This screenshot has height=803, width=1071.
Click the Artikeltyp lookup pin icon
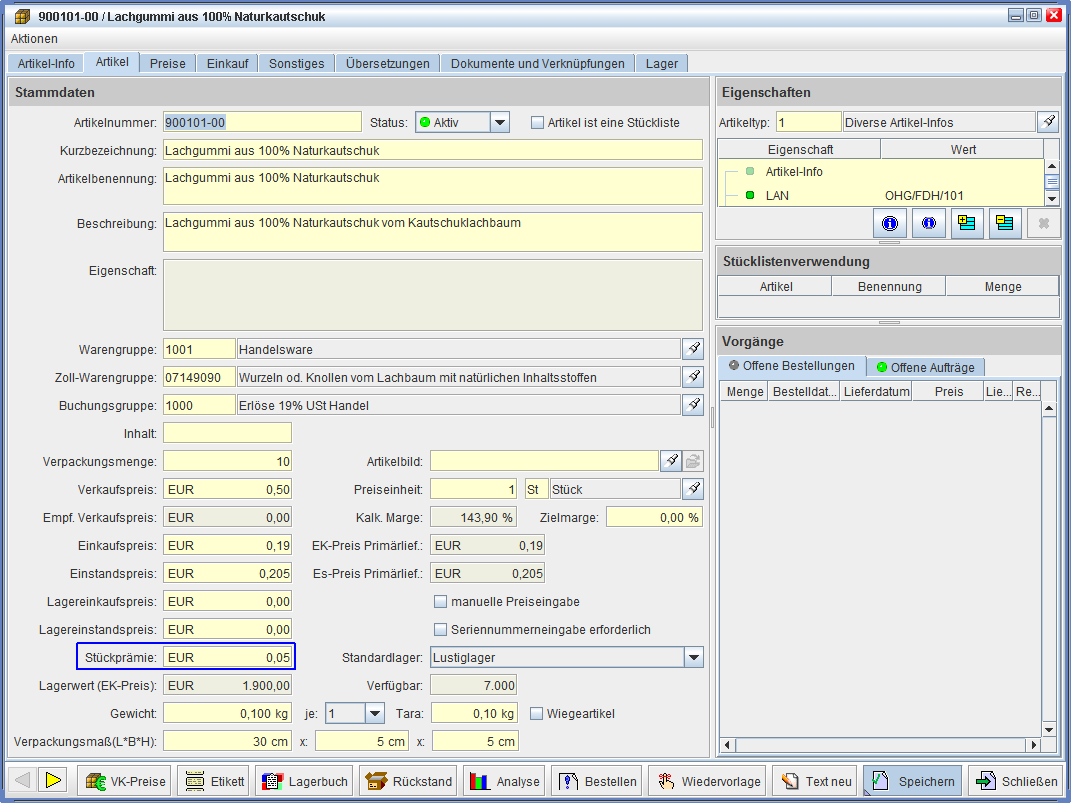tap(1046, 122)
